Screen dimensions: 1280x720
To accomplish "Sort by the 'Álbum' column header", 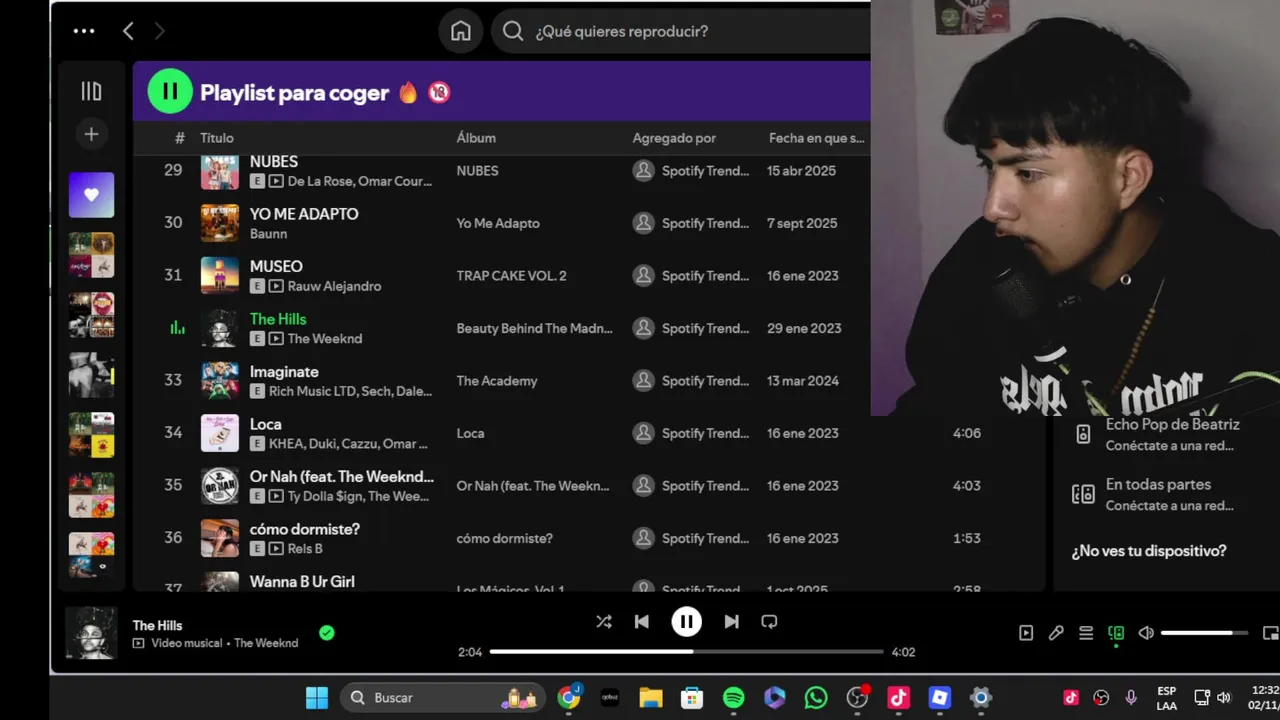I will [476, 138].
